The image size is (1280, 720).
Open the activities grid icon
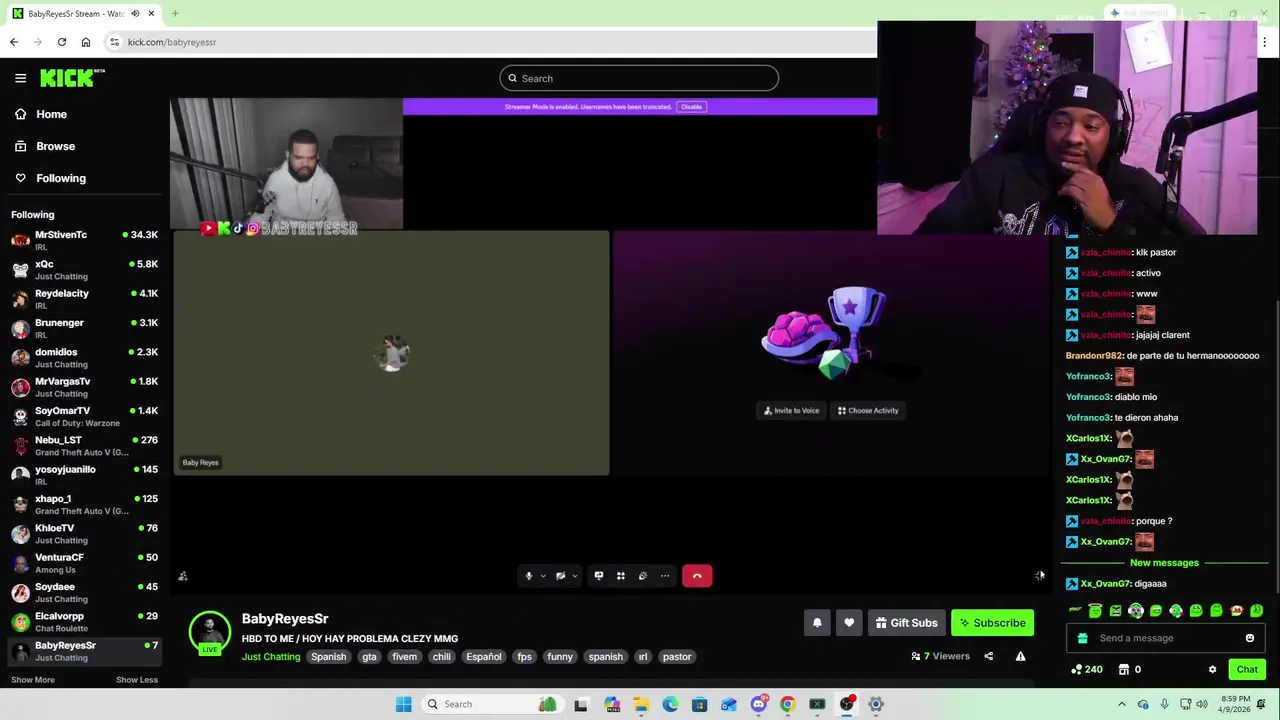click(x=620, y=576)
